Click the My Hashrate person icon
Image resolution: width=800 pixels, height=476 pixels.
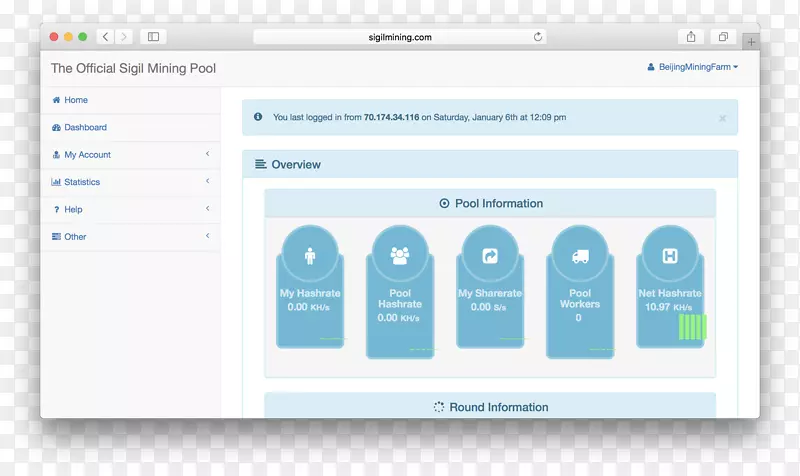pyautogui.click(x=310, y=256)
